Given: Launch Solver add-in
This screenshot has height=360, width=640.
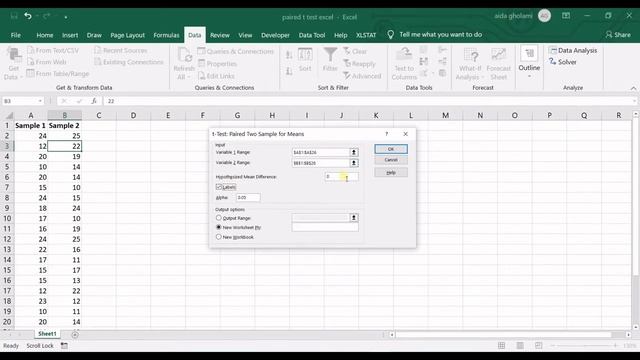Looking at the screenshot, I should (x=563, y=62).
